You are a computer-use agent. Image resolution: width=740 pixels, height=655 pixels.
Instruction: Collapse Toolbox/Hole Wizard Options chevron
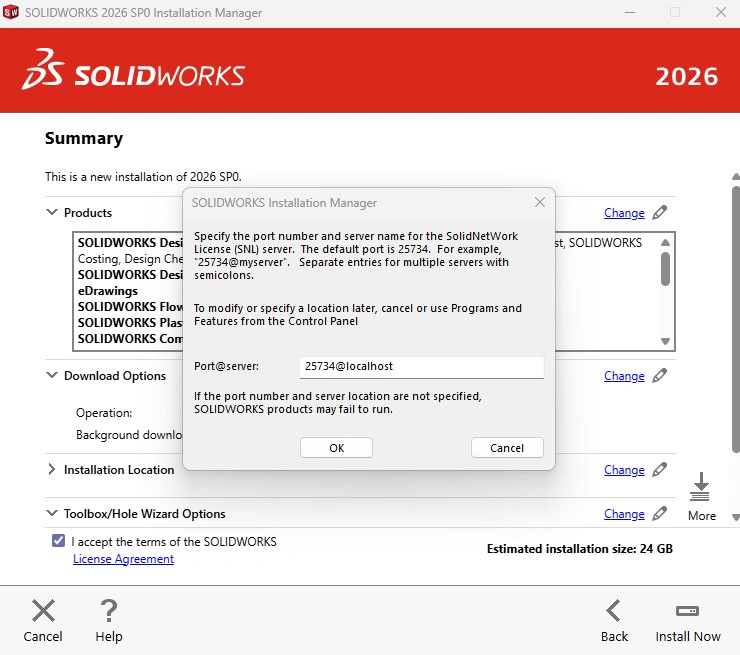52,513
